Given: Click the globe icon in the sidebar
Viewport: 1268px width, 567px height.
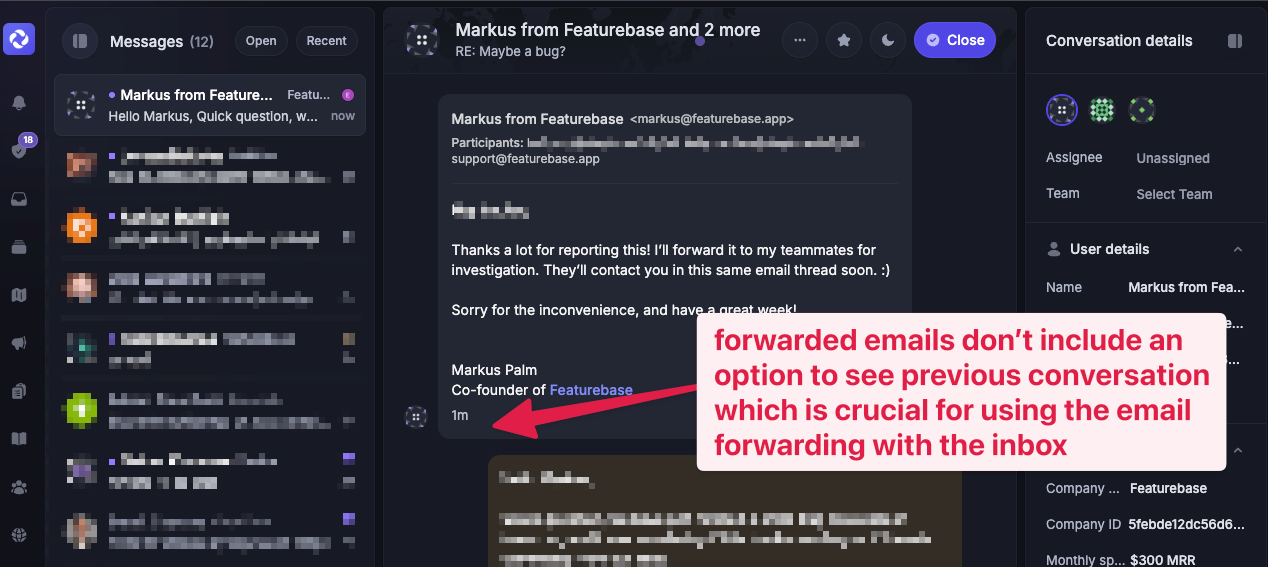Looking at the screenshot, I should pyautogui.click(x=19, y=535).
